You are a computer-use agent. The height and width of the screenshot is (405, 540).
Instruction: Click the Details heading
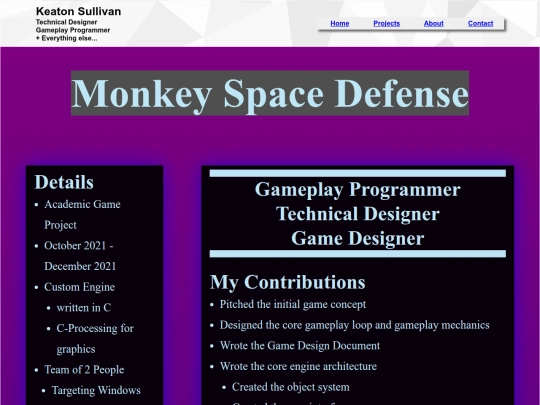64,182
